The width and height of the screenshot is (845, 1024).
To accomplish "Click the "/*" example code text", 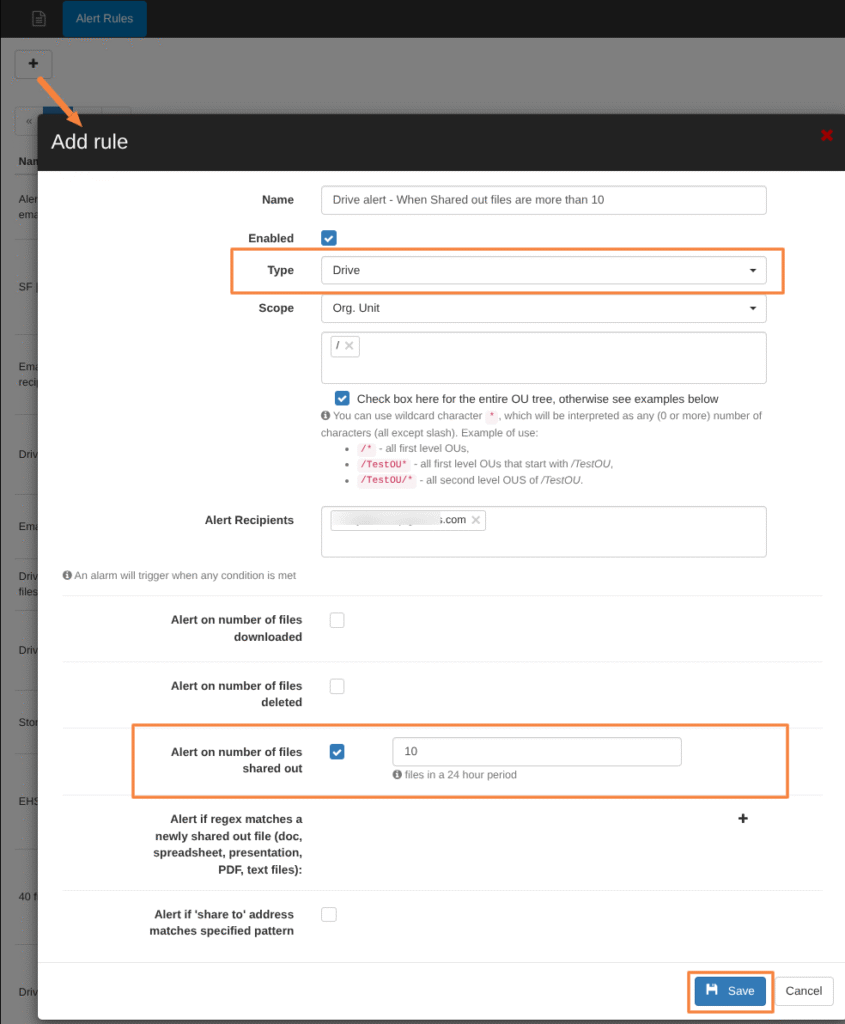I will (366, 449).
